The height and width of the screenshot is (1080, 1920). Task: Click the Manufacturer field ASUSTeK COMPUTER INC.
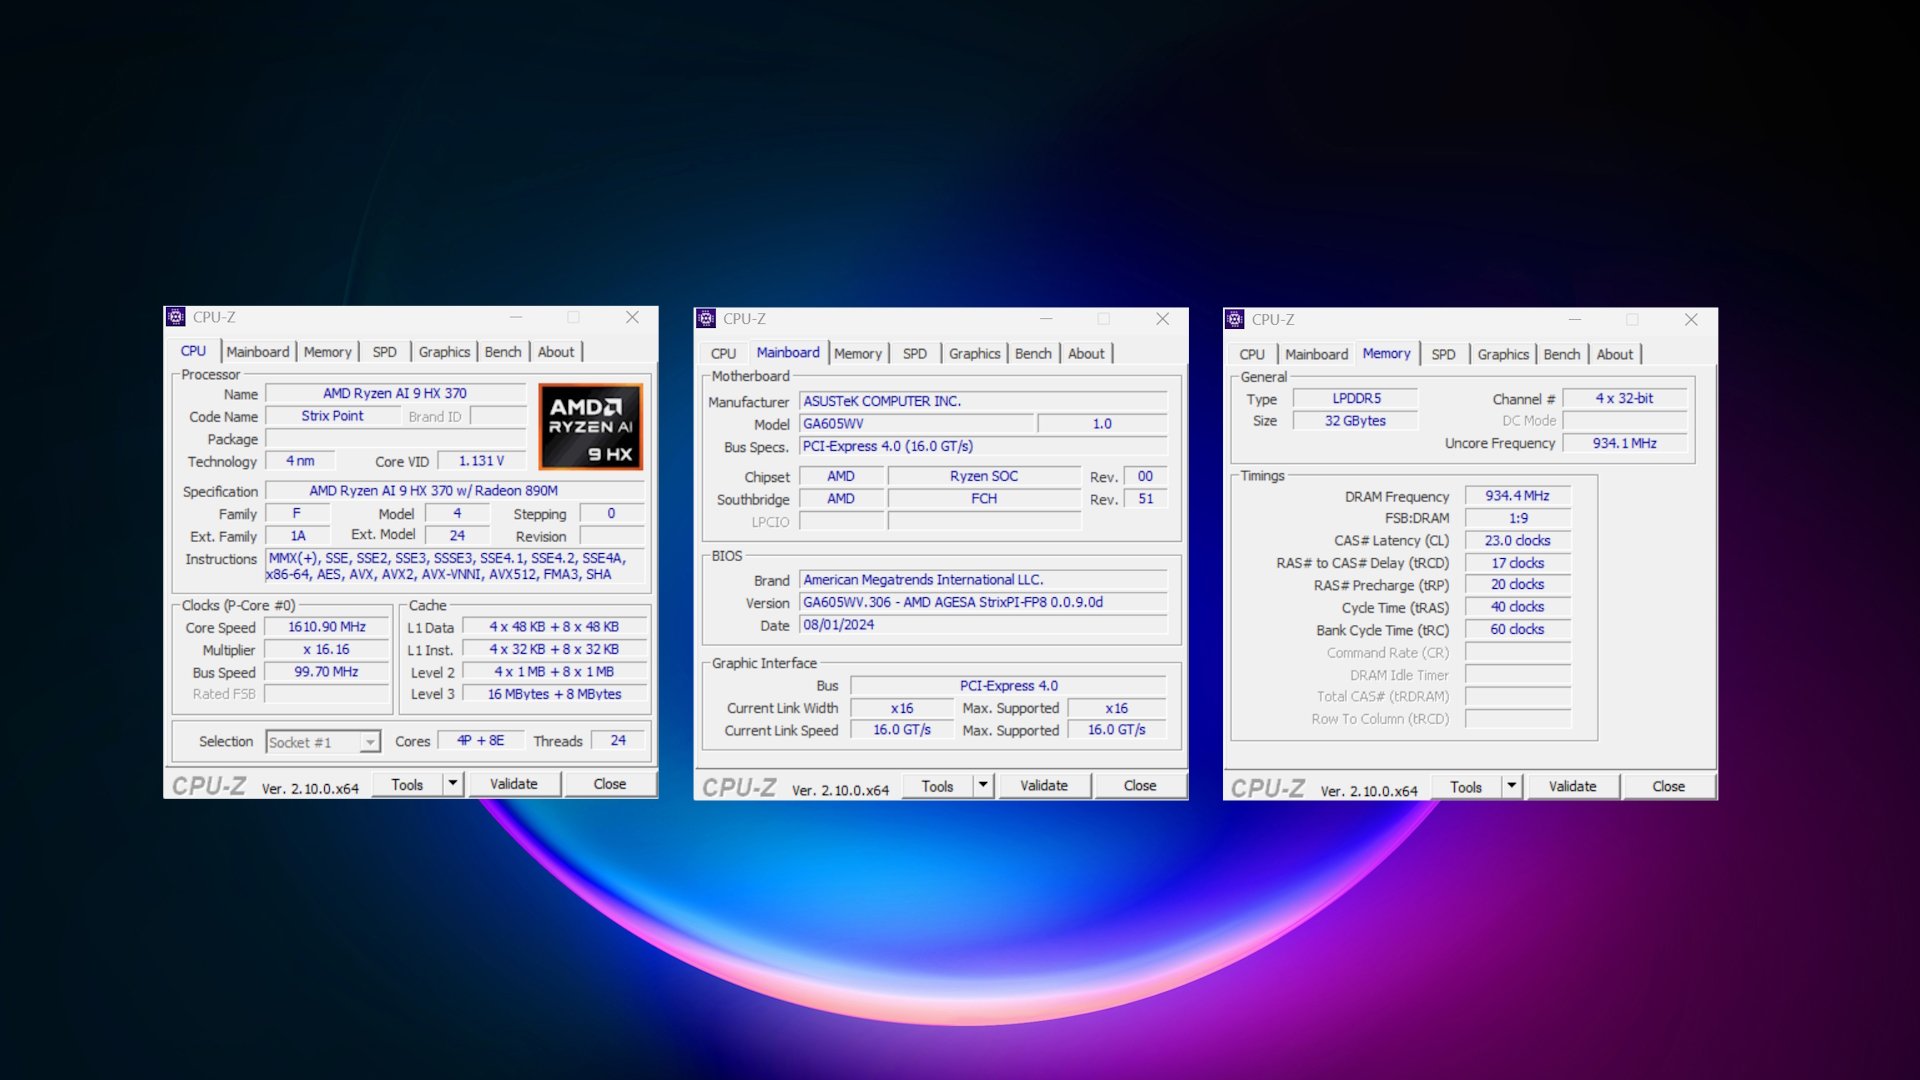pos(983,401)
